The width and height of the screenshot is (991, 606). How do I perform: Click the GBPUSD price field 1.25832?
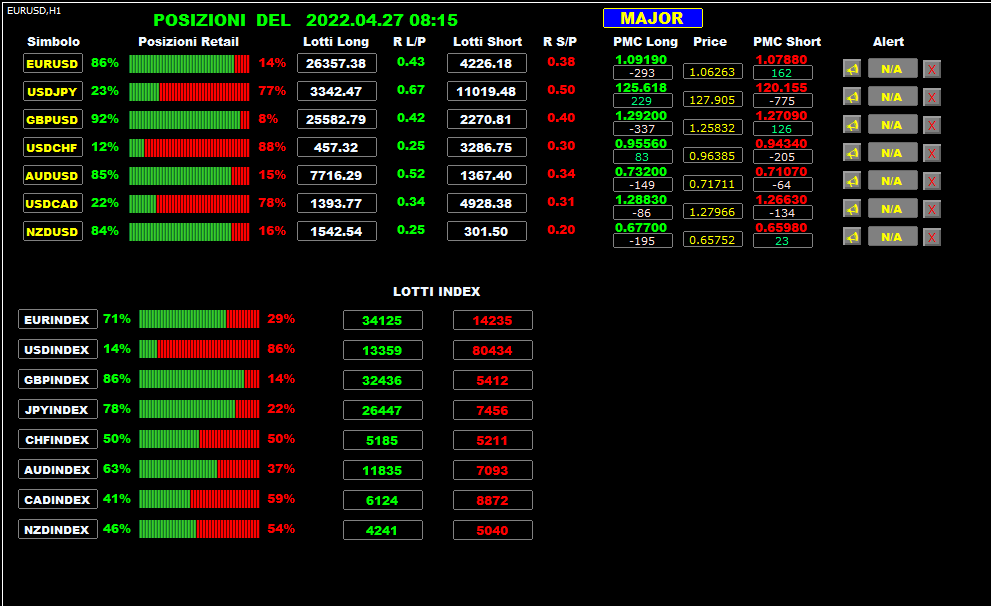(x=712, y=128)
